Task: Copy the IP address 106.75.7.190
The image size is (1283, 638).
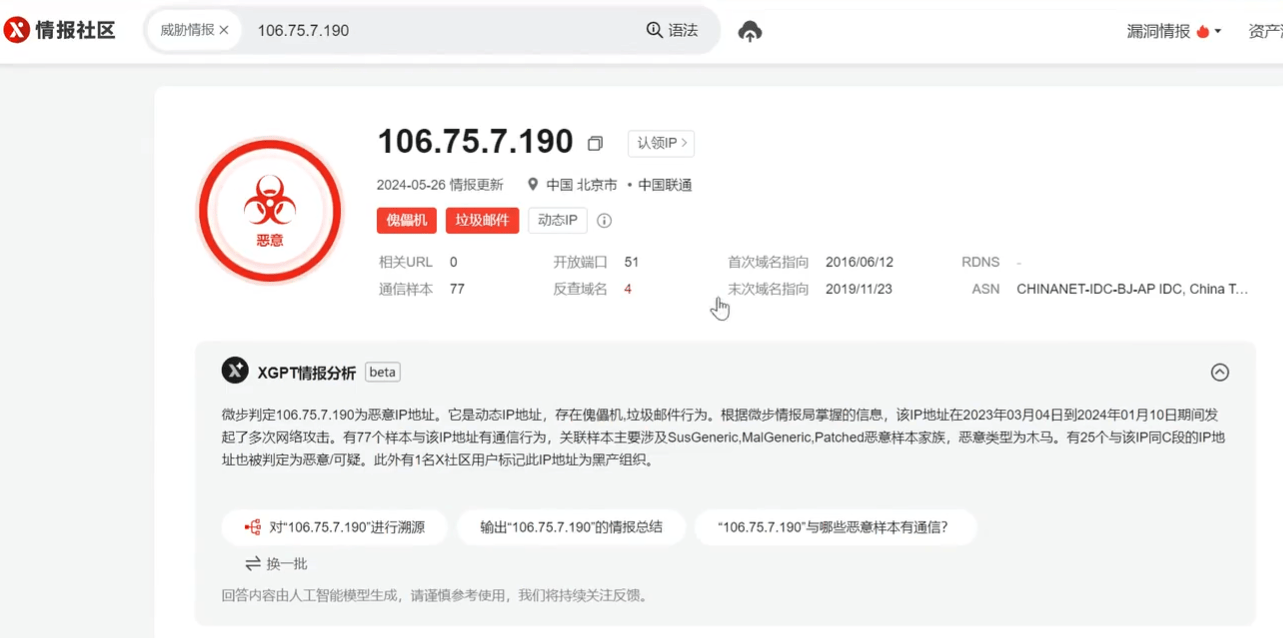Action: tap(595, 143)
